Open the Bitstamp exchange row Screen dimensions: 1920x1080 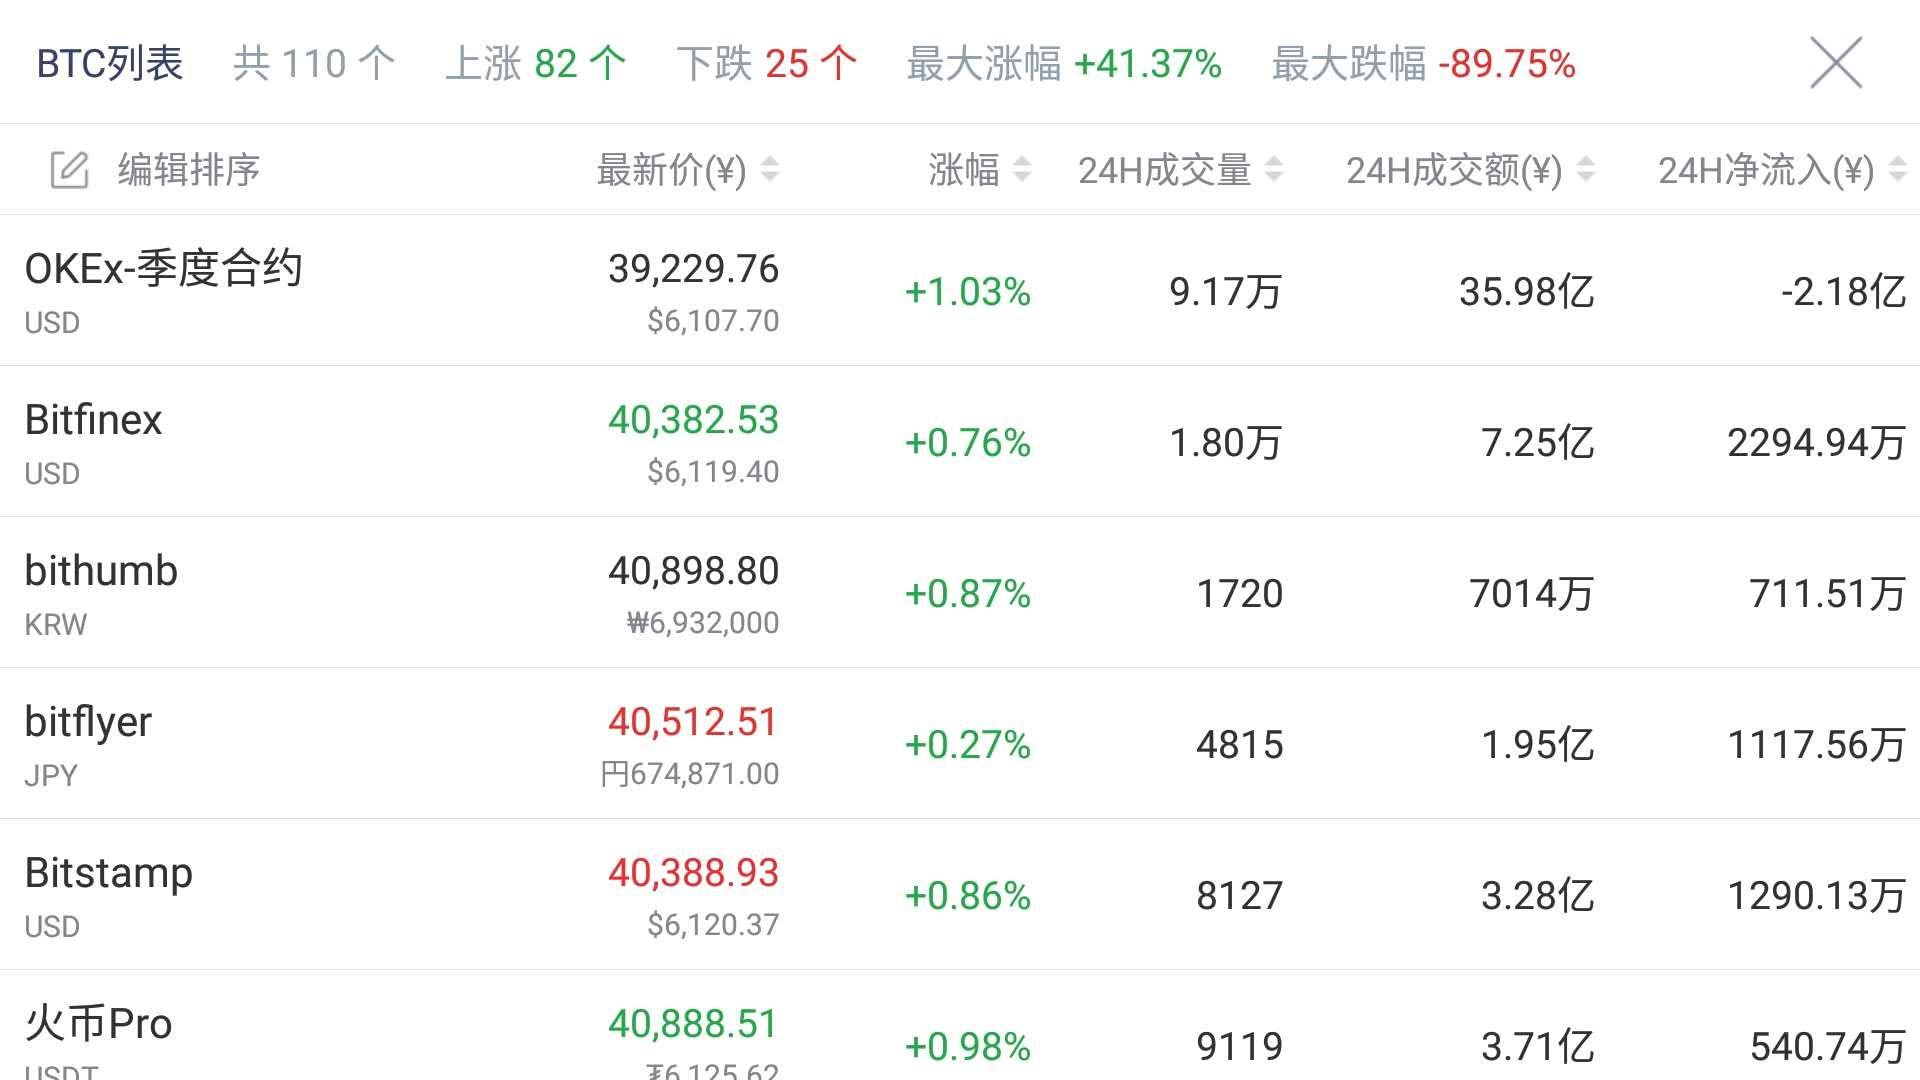tap(960, 894)
